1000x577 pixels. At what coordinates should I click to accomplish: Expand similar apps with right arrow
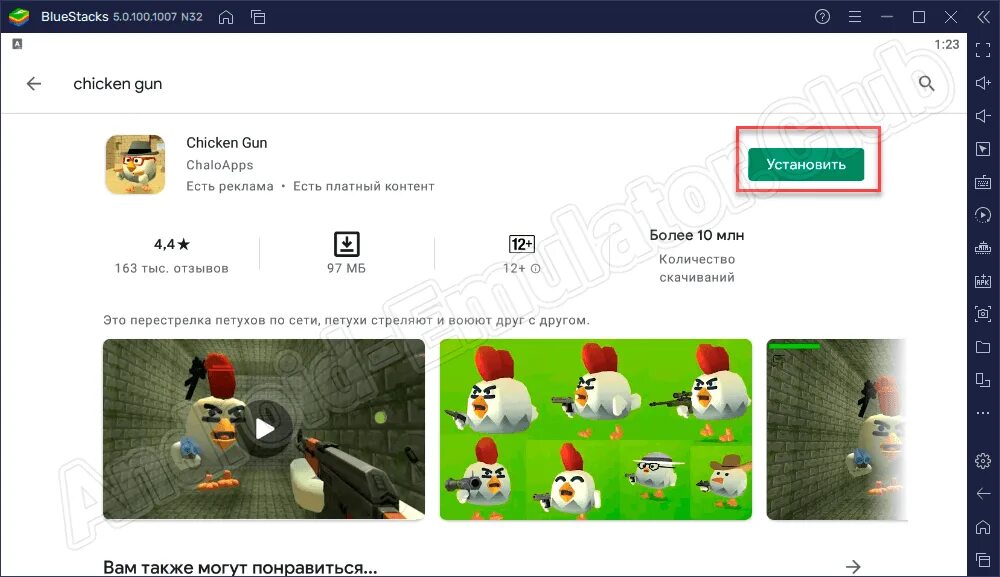853,566
